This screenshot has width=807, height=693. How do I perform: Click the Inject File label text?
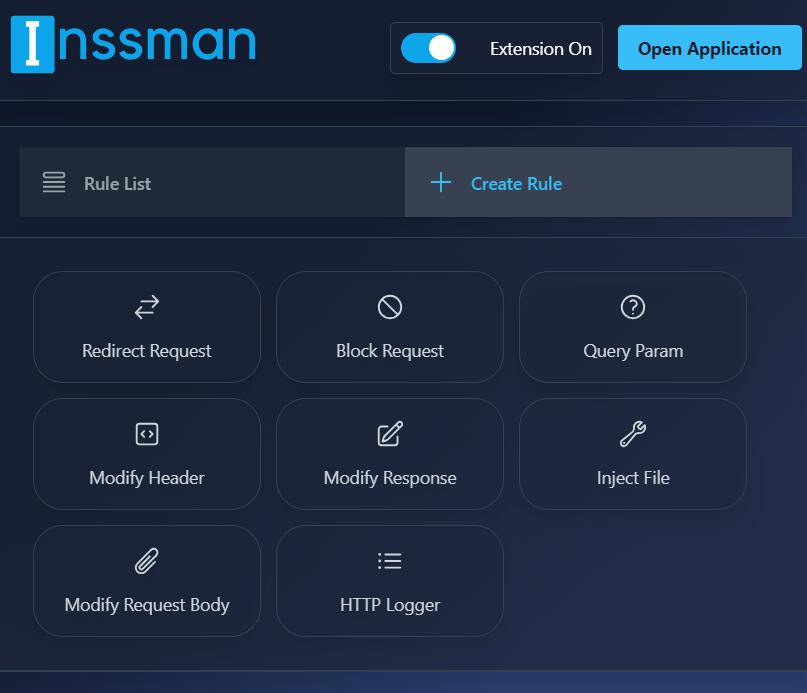click(x=633, y=478)
